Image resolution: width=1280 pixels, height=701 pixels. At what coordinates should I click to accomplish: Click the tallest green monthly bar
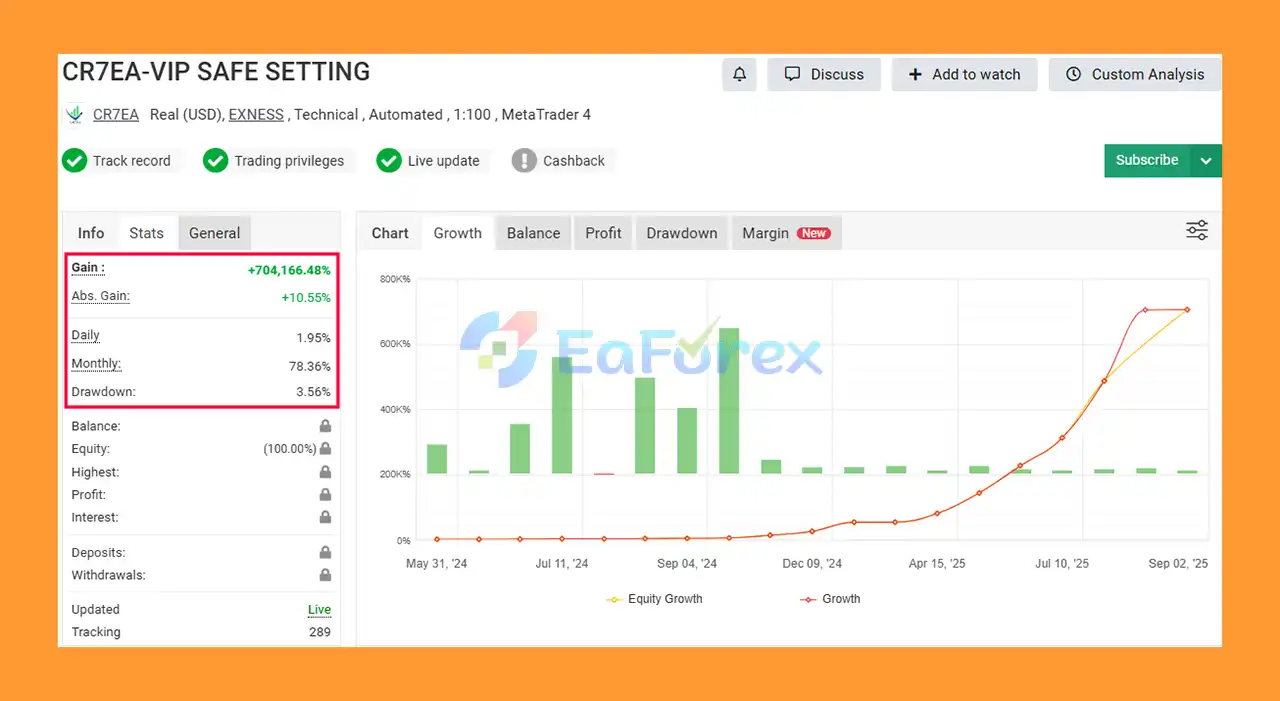pyautogui.click(x=729, y=400)
